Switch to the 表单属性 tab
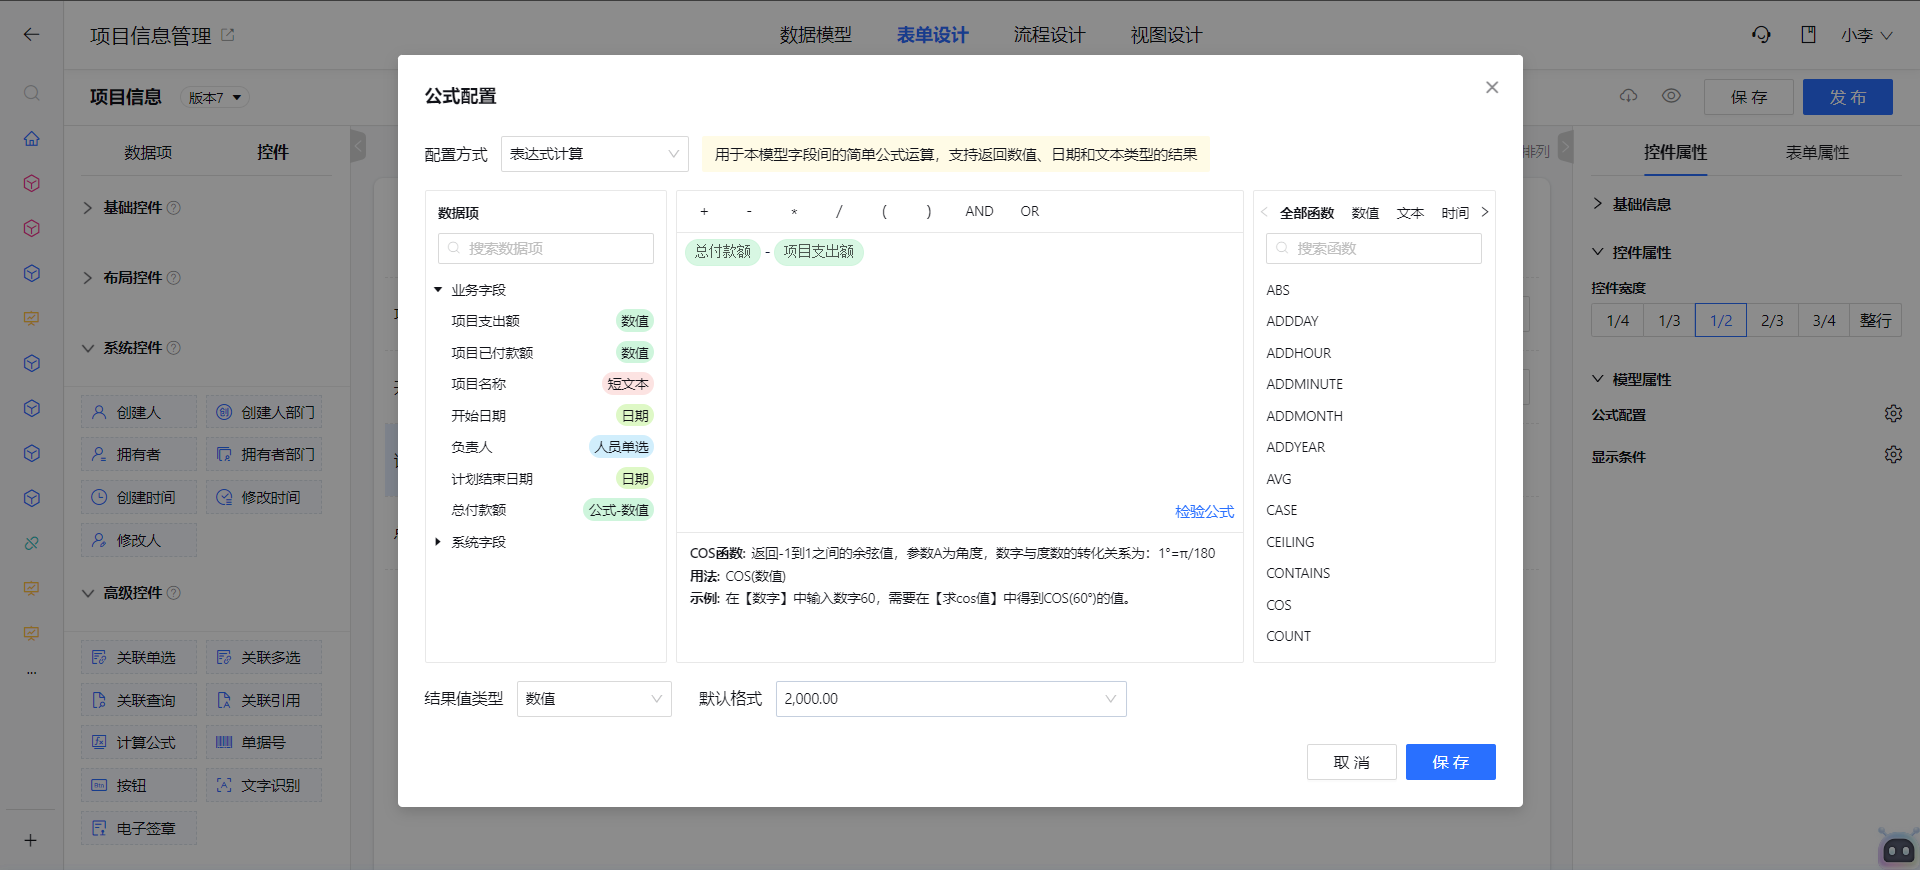This screenshot has width=1920, height=870. (1817, 153)
